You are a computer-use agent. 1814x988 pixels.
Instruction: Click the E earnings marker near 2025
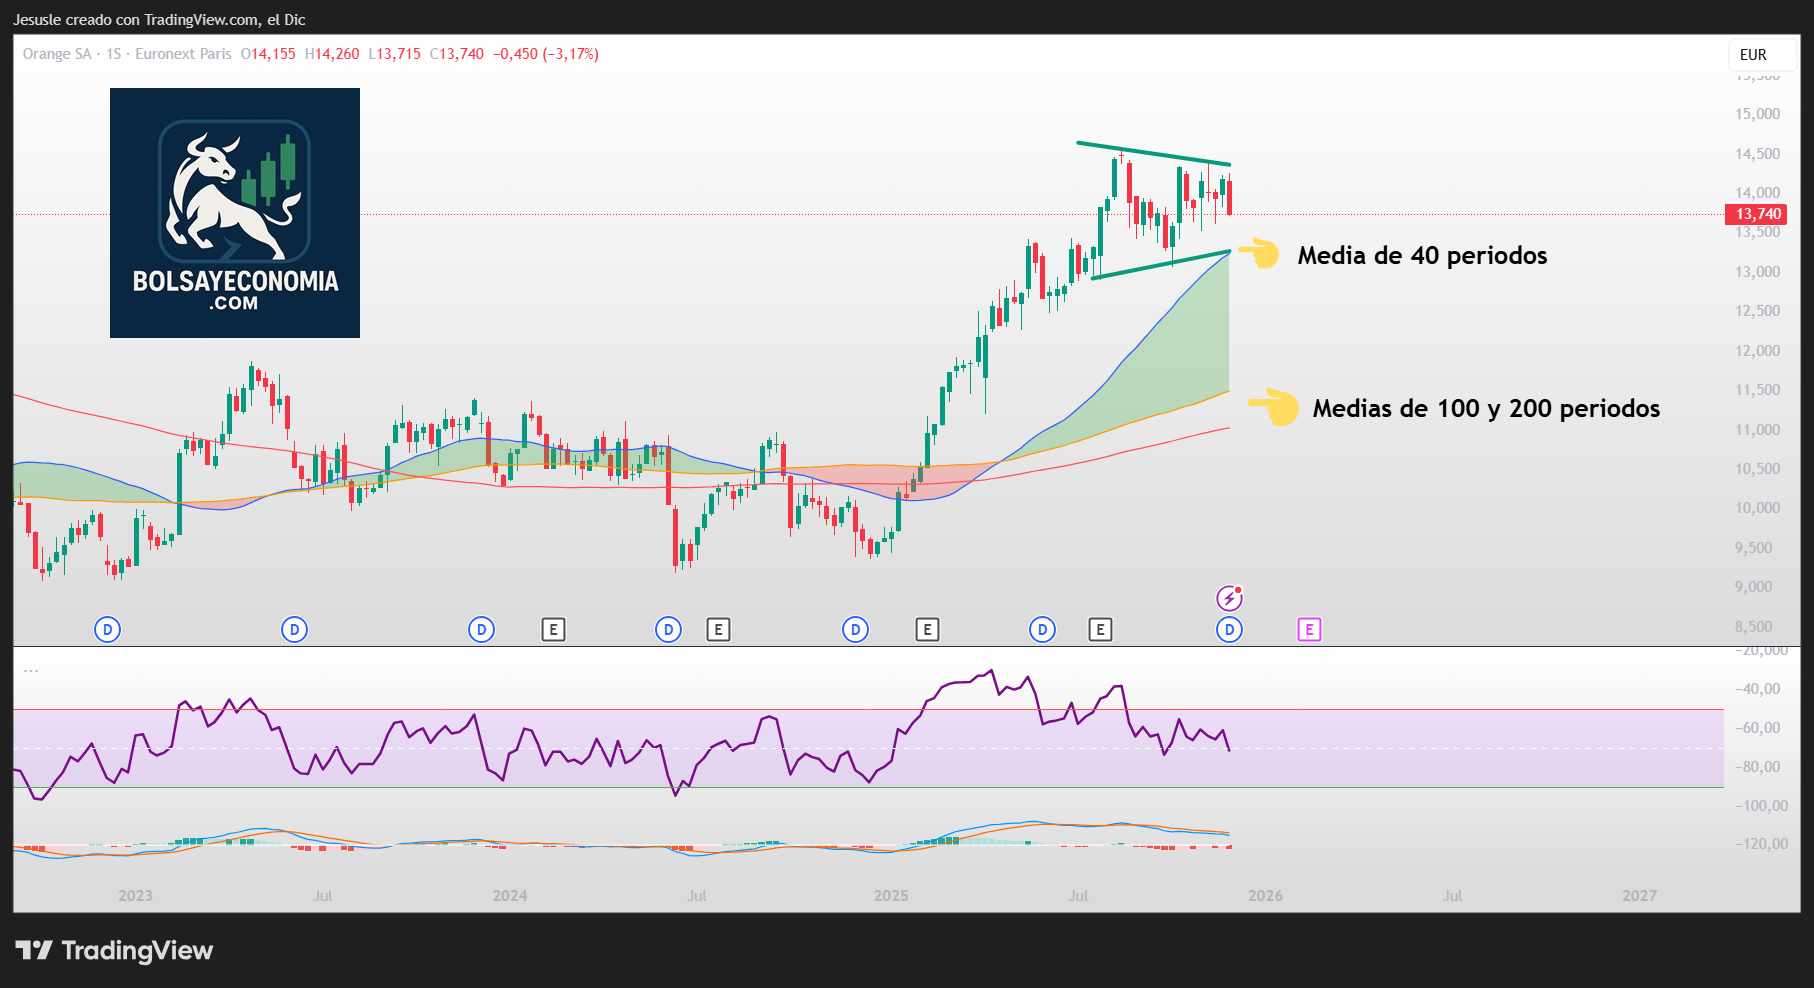tap(927, 630)
